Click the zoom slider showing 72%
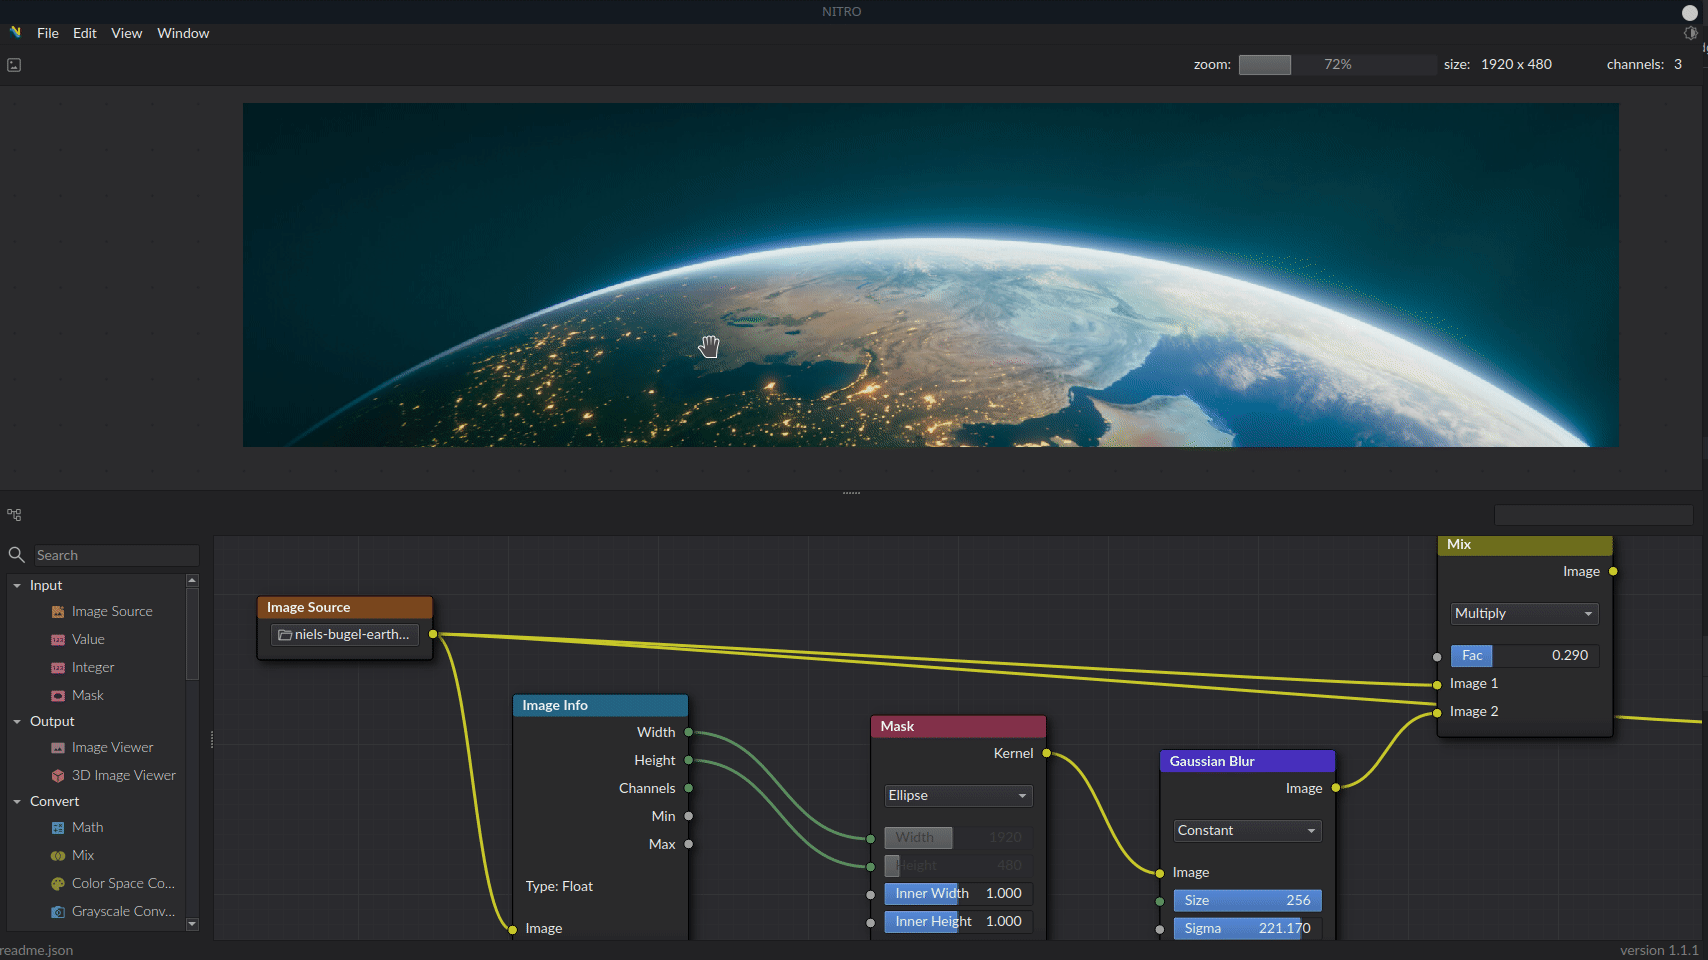Screen dimensions: 1708x960 click(1337, 65)
